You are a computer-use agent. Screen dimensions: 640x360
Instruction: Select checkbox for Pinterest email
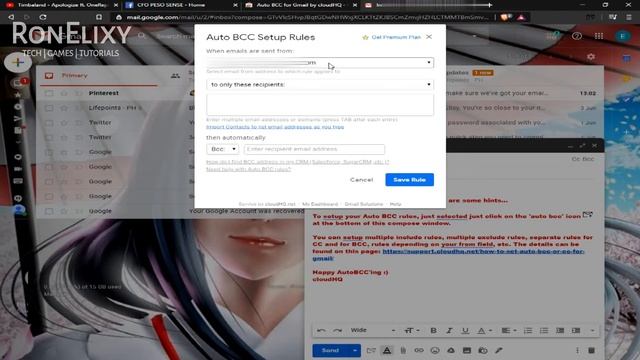[49, 93]
